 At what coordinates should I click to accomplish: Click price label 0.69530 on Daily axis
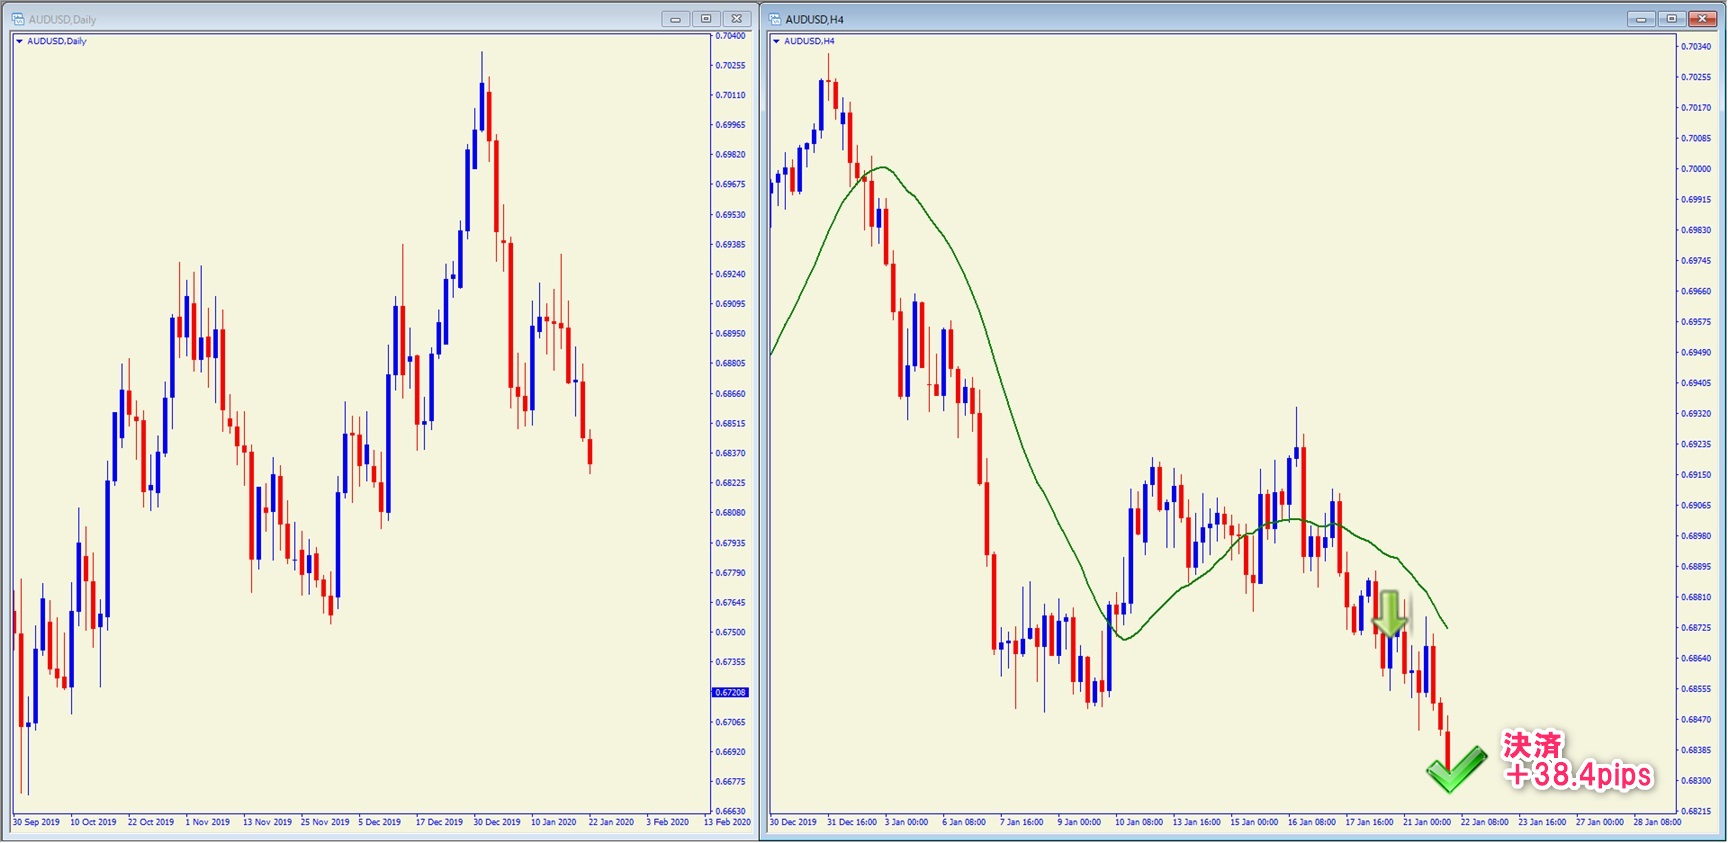tap(730, 215)
